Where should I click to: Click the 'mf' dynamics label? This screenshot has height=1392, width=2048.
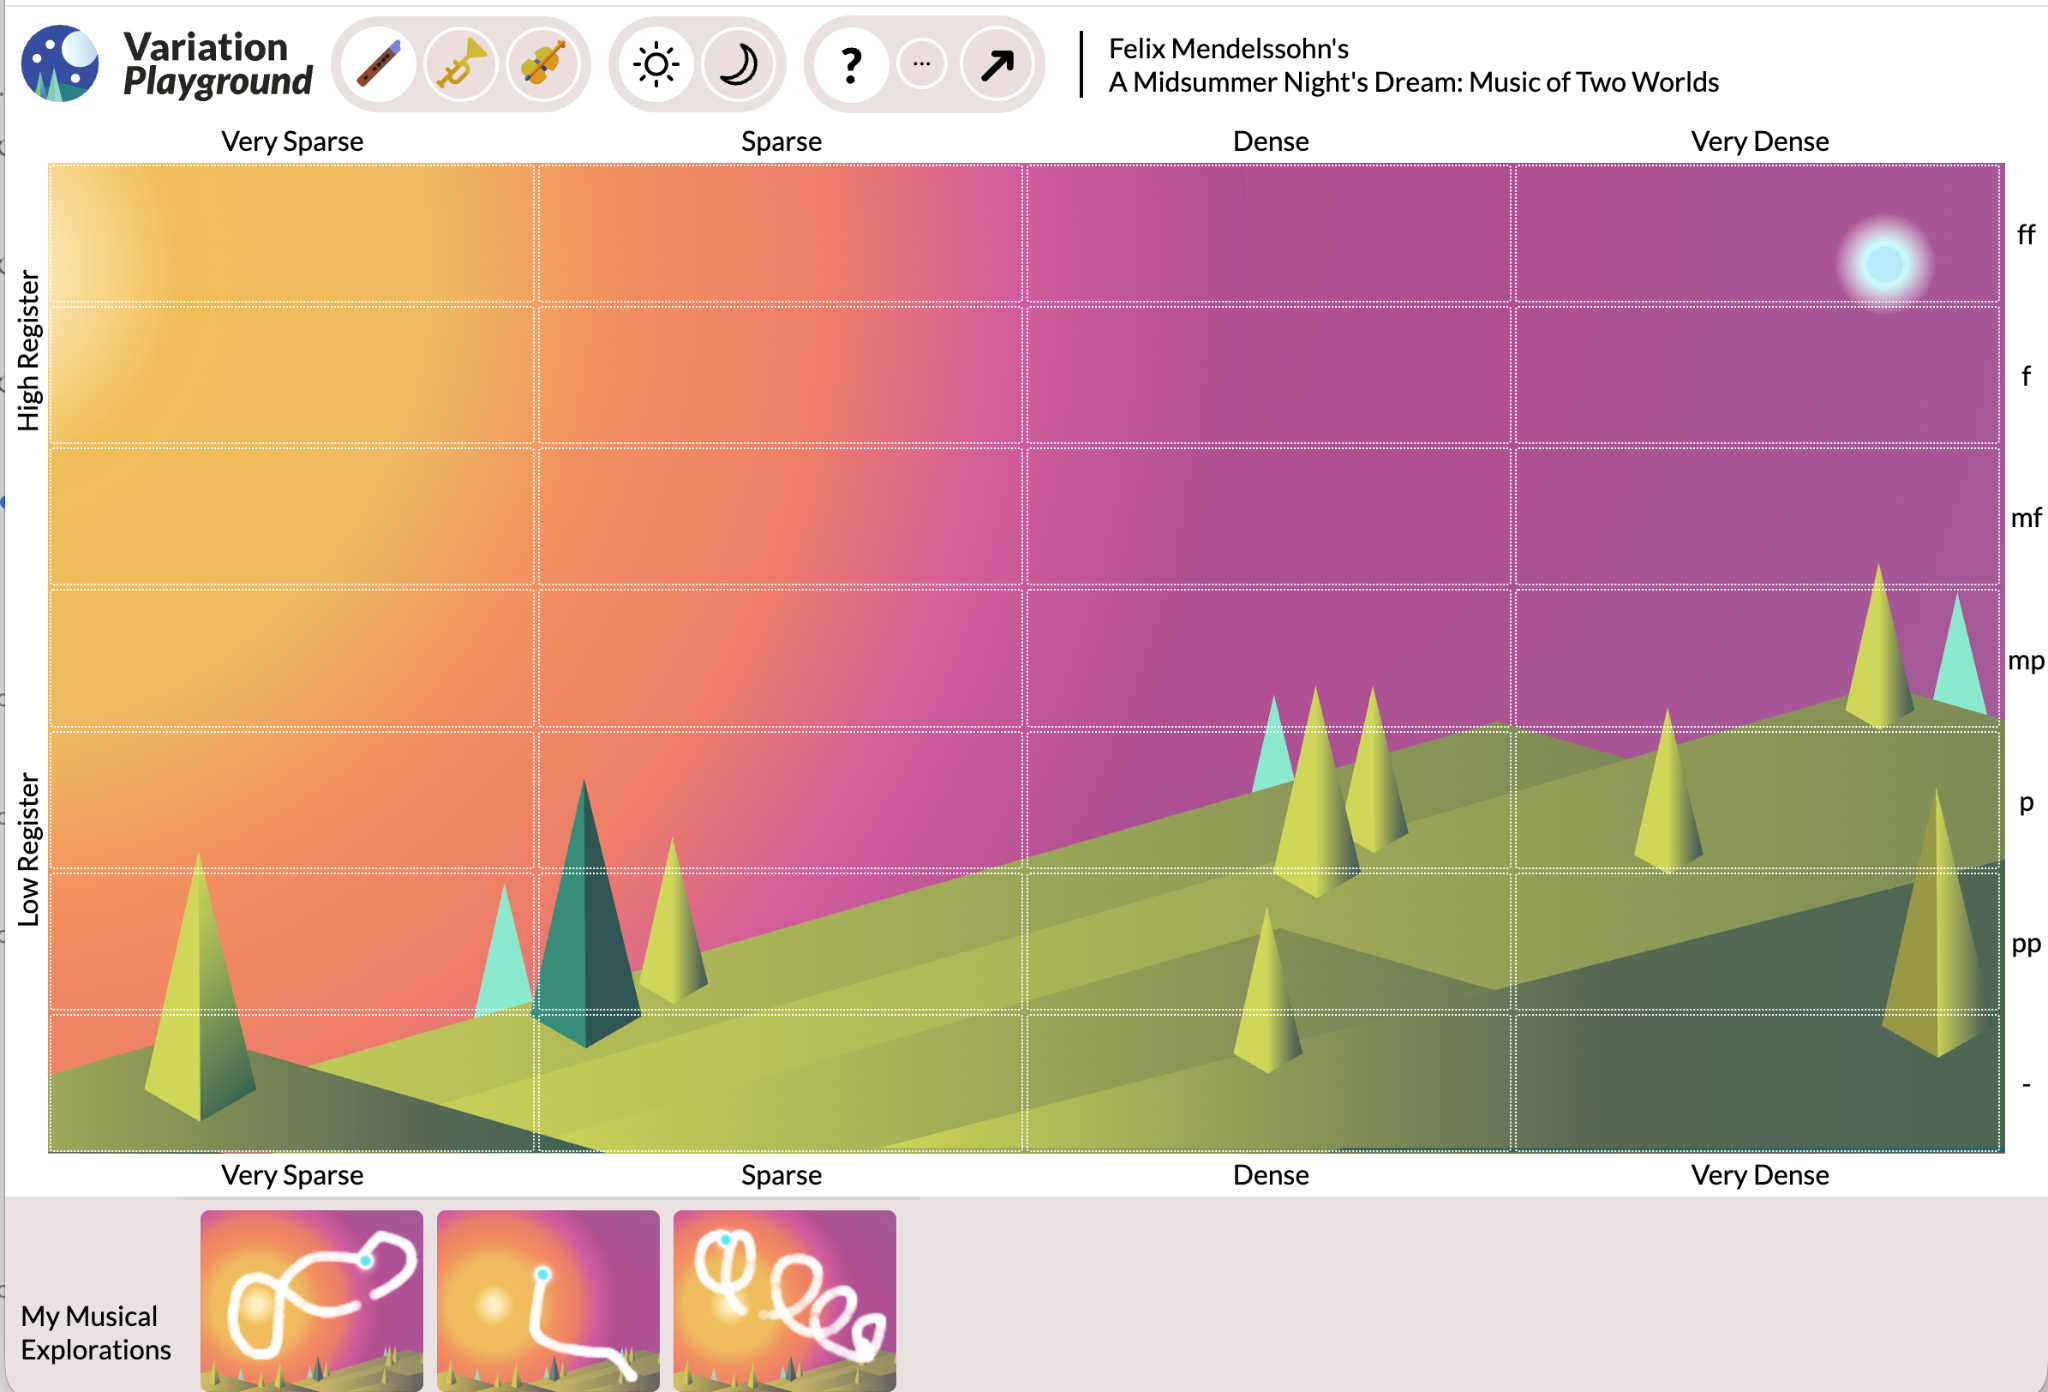(x=2026, y=518)
